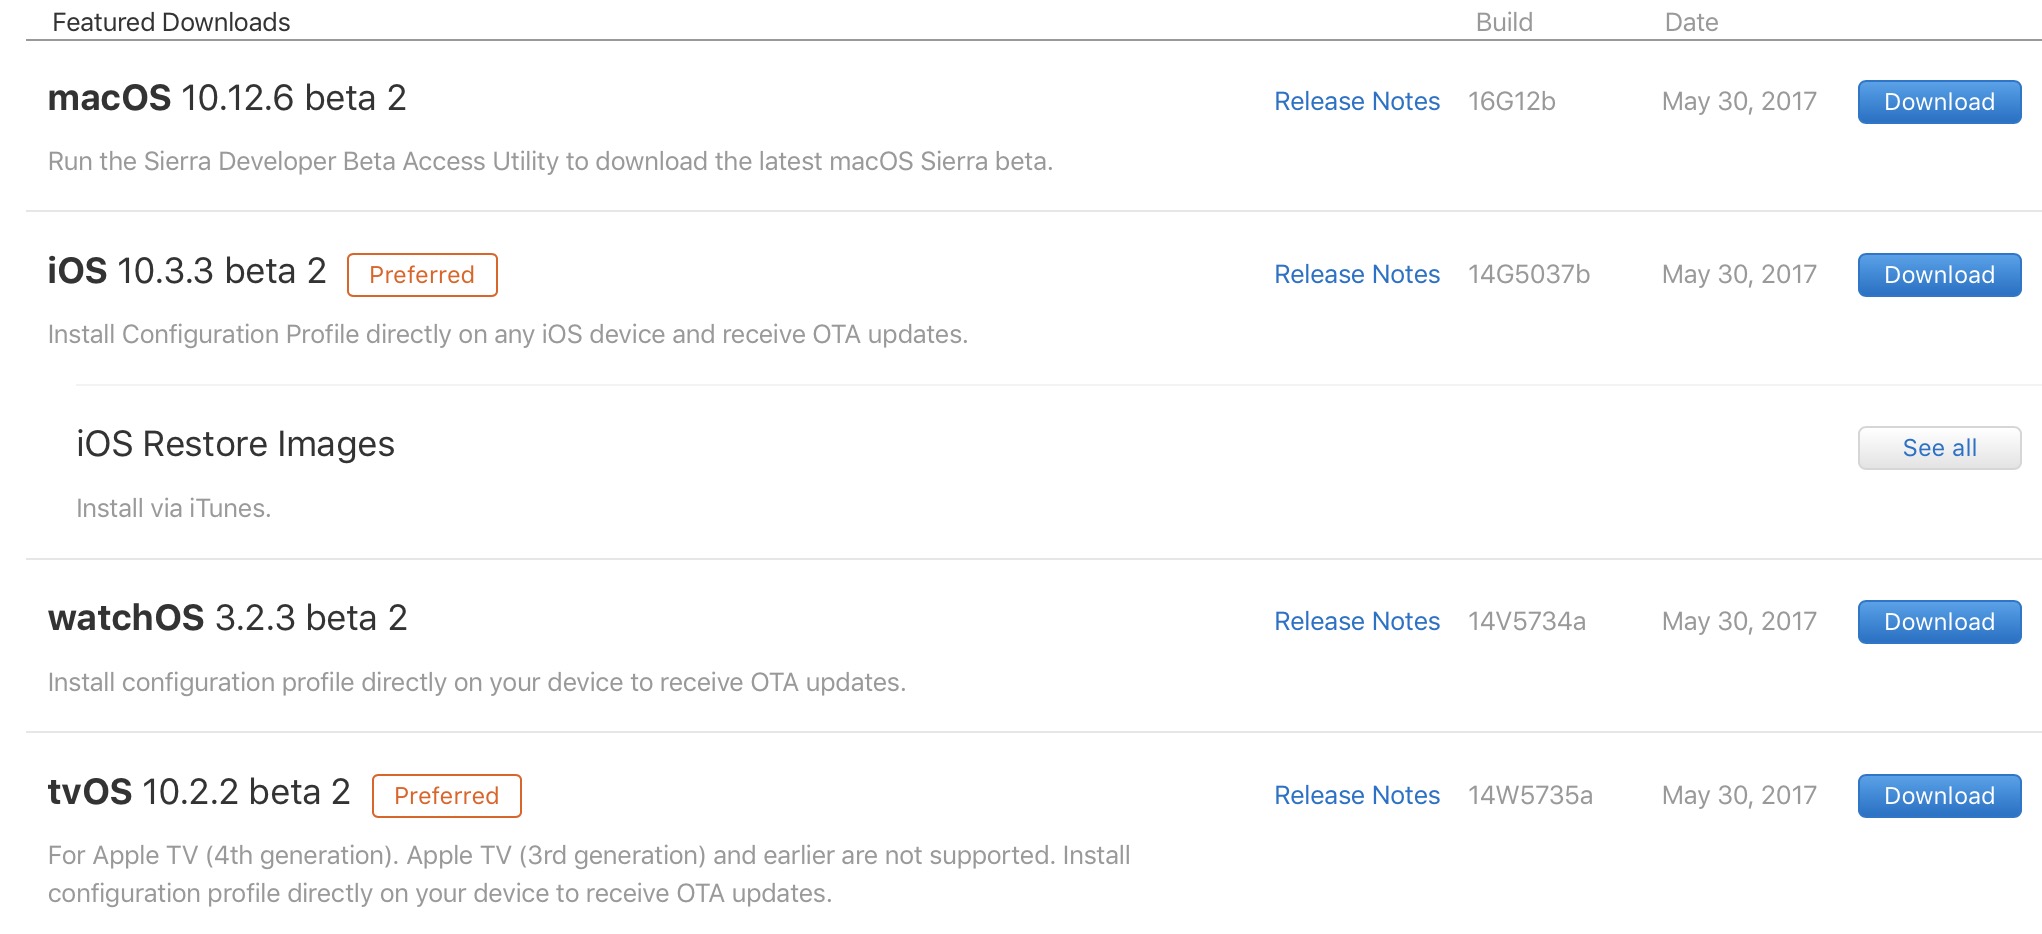Download iOS 10.3.3 beta 2

(x=1938, y=274)
